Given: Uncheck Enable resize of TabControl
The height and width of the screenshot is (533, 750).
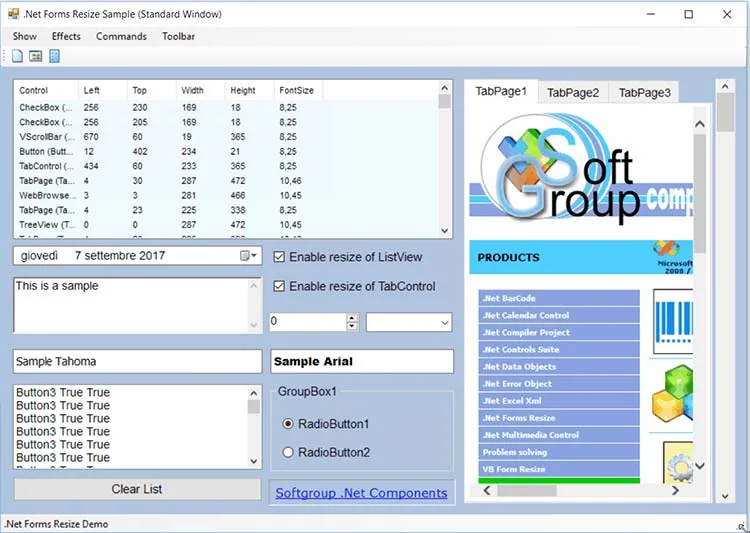Looking at the screenshot, I should [x=279, y=286].
